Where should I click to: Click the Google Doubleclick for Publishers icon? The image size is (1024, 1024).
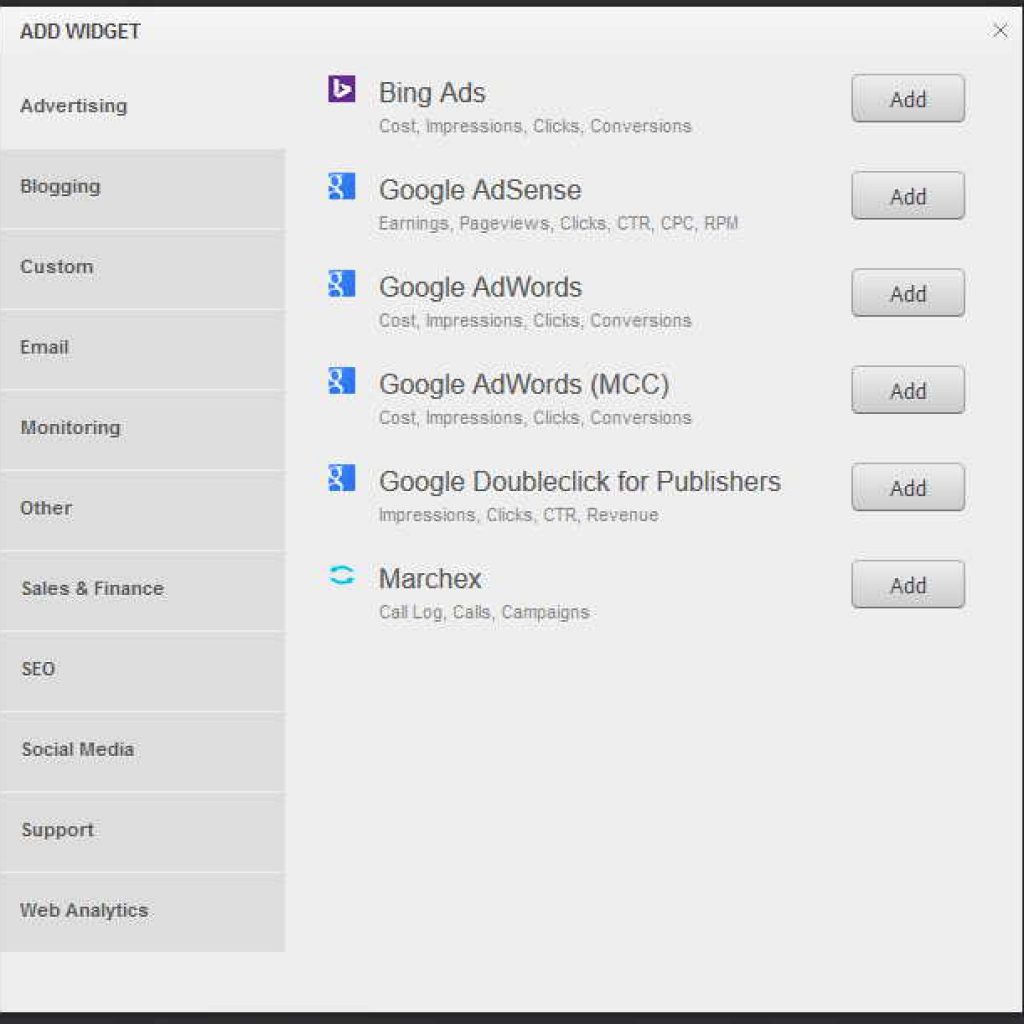pos(342,477)
